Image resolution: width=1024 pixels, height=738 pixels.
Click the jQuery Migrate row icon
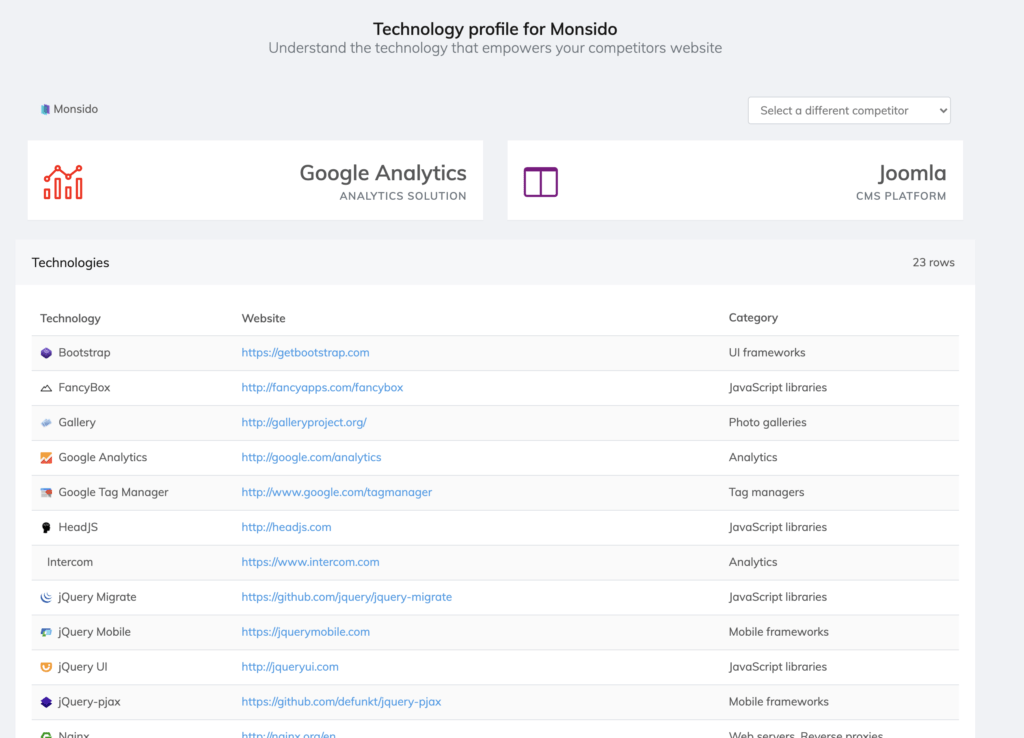click(x=46, y=597)
